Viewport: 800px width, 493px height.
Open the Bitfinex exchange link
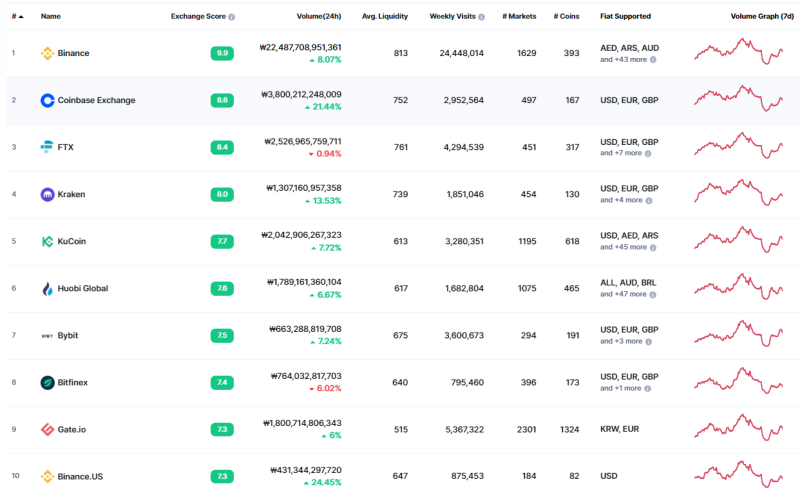(72, 382)
